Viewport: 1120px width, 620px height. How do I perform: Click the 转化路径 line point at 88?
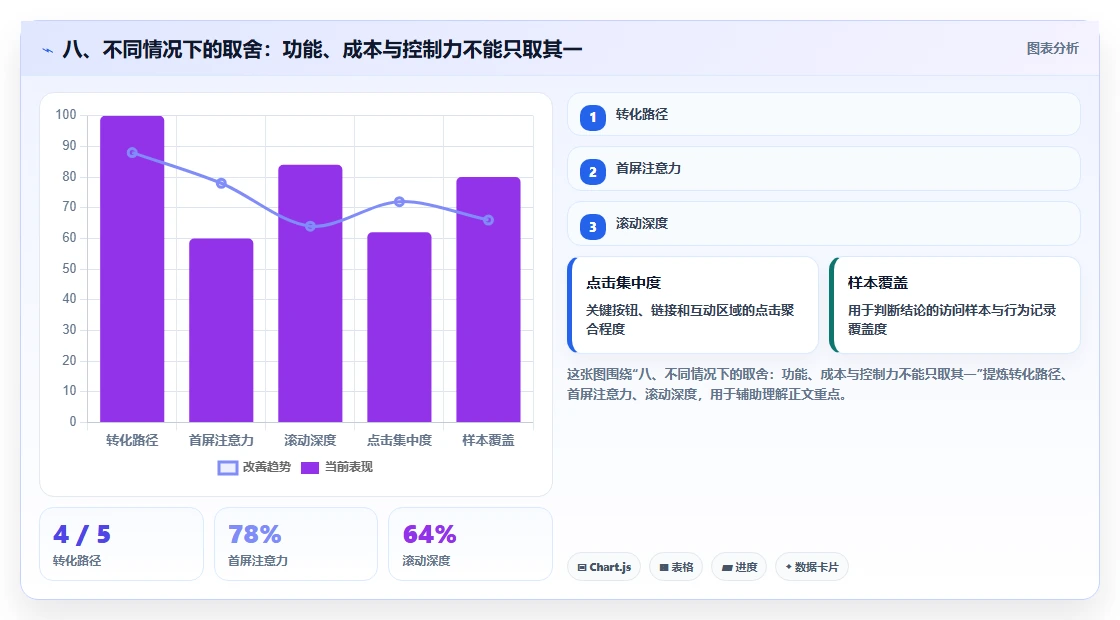click(x=132, y=153)
